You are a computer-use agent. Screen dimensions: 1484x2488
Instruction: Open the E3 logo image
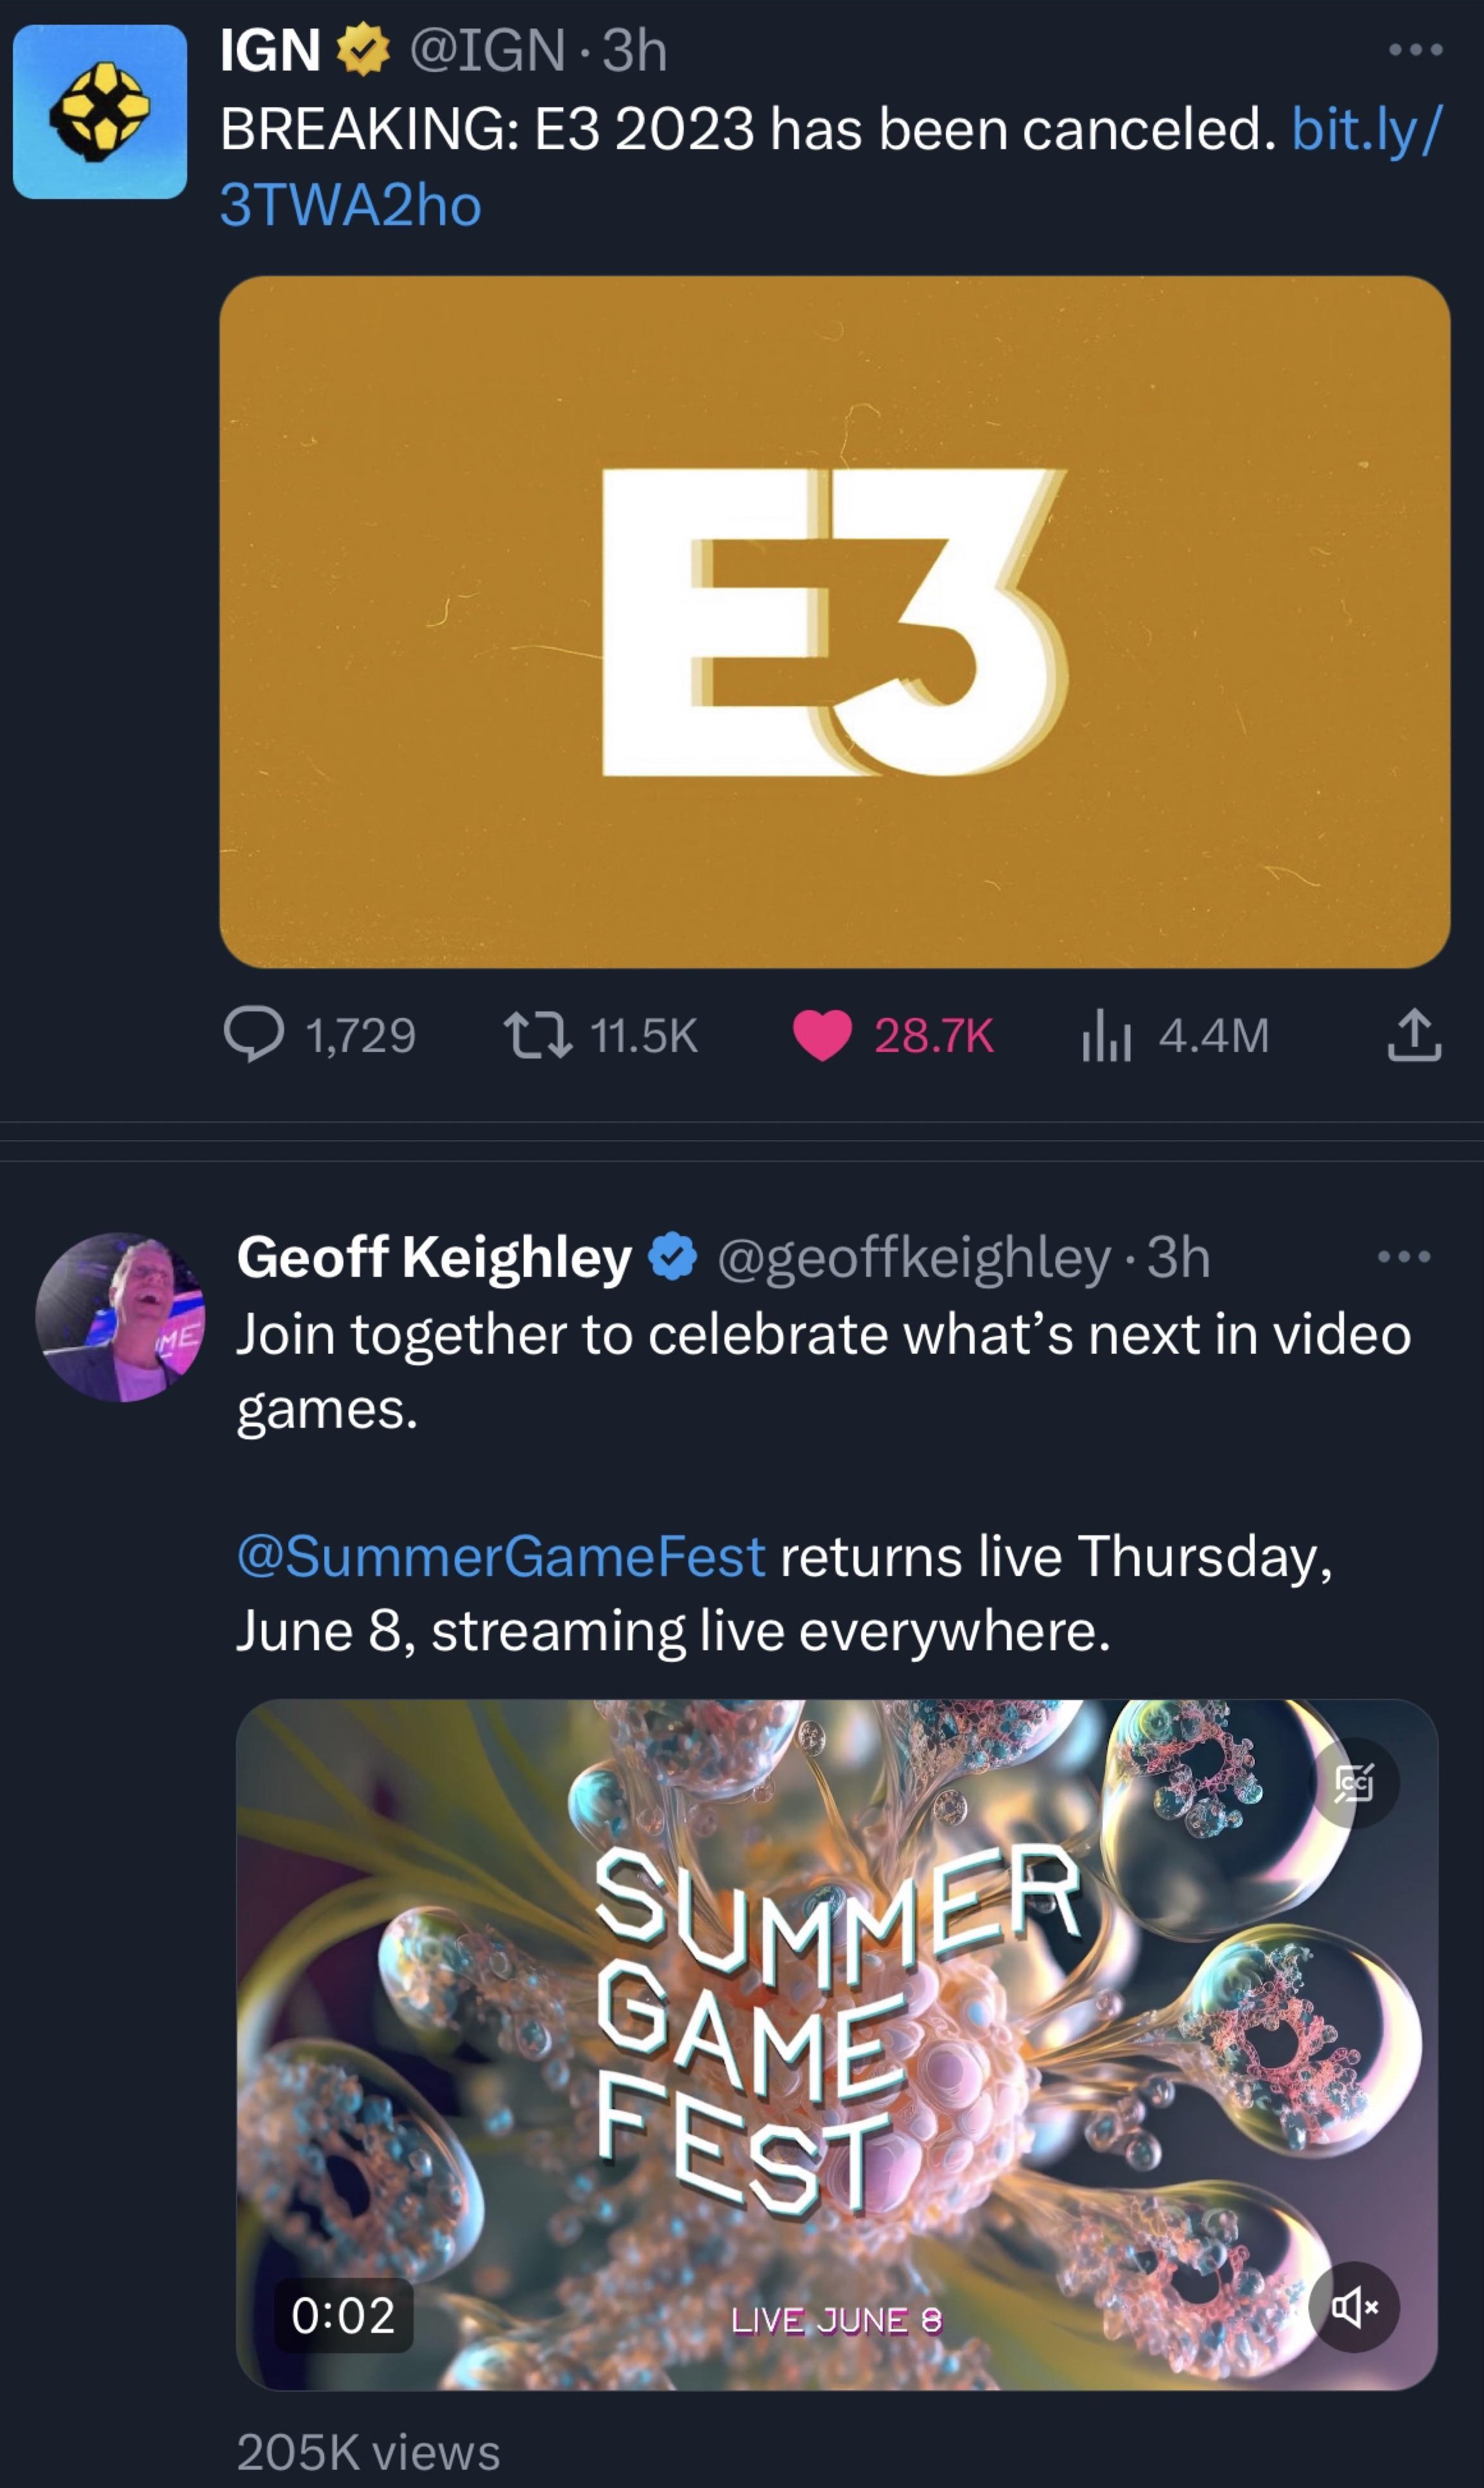[x=834, y=622]
